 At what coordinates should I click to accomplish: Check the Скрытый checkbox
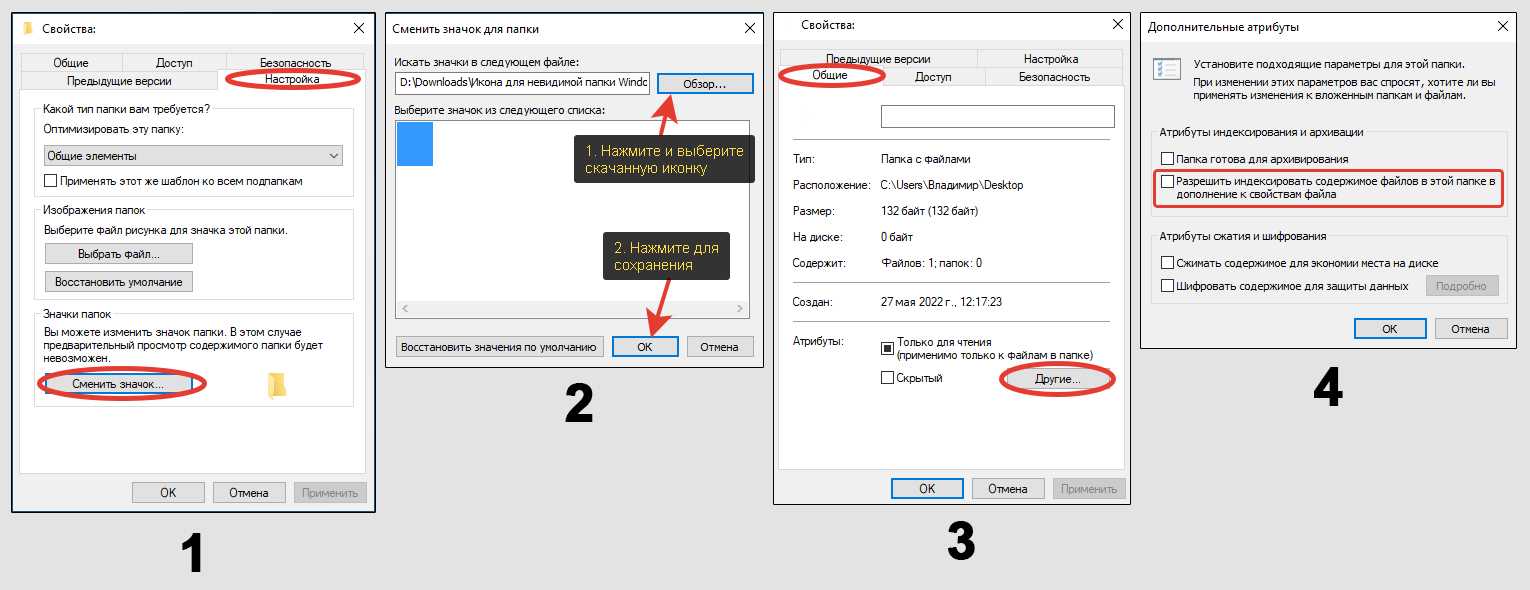coord(887,378)
